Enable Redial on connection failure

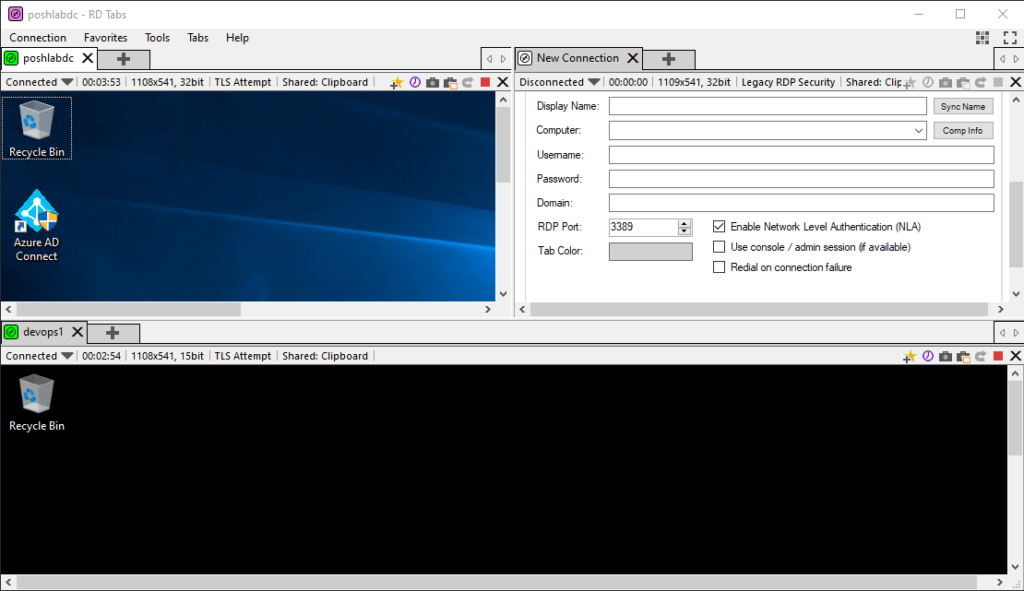(x=719, y=267)
